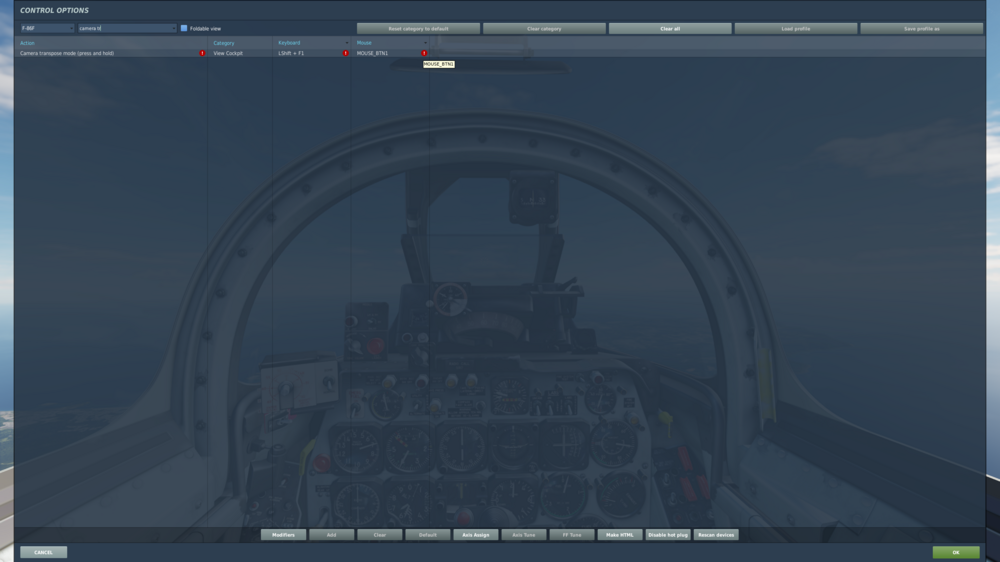
Task: Click the FF Tune button
Action: [x=572, y=535]
